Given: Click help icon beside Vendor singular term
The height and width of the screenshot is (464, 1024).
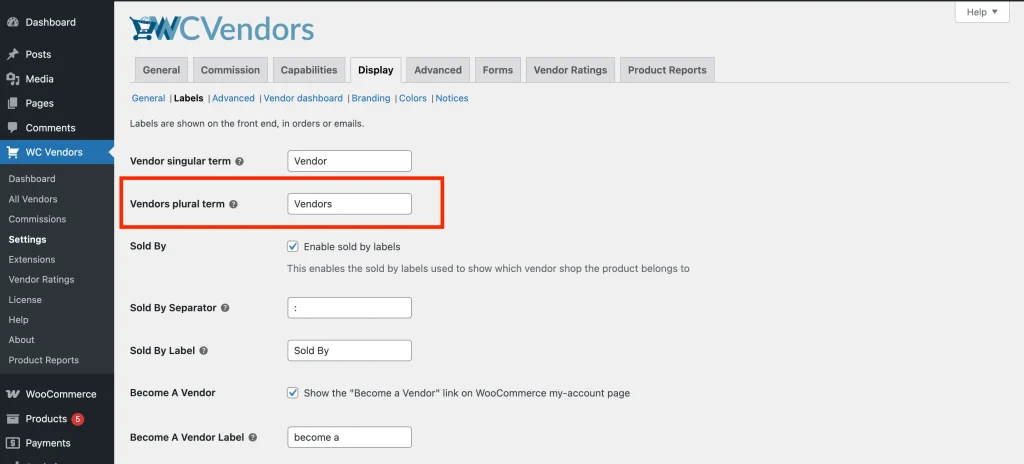Looking at the screenshot, I should [240, 161].
